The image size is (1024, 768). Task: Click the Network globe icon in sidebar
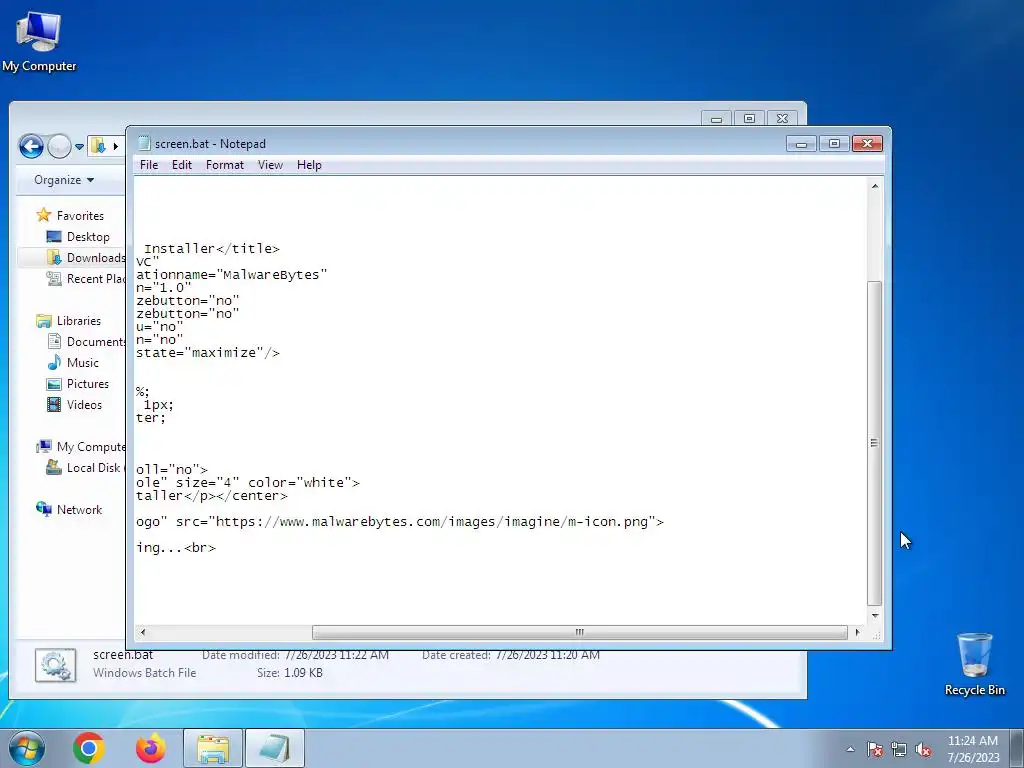[x=44, y=509]
